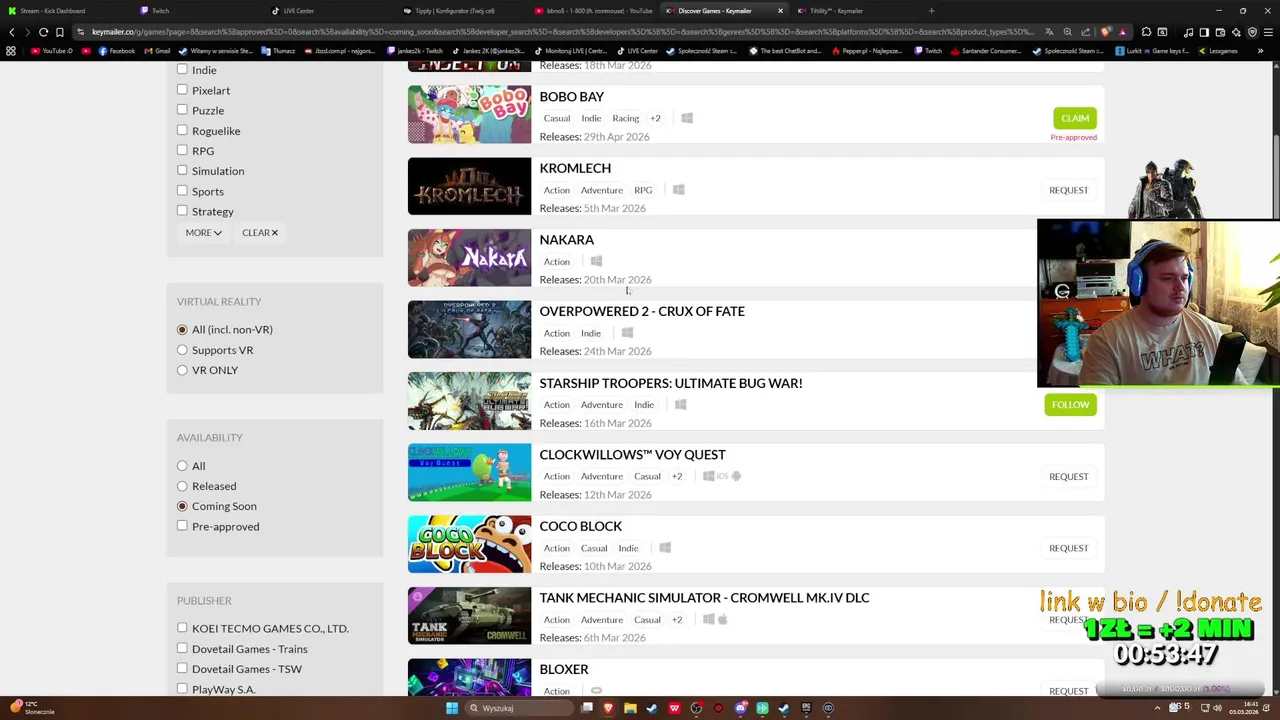This screenshot has height=720, width=1280.
Task: Click Windows platform icon for KROMLECH
Action: (679, 190)
